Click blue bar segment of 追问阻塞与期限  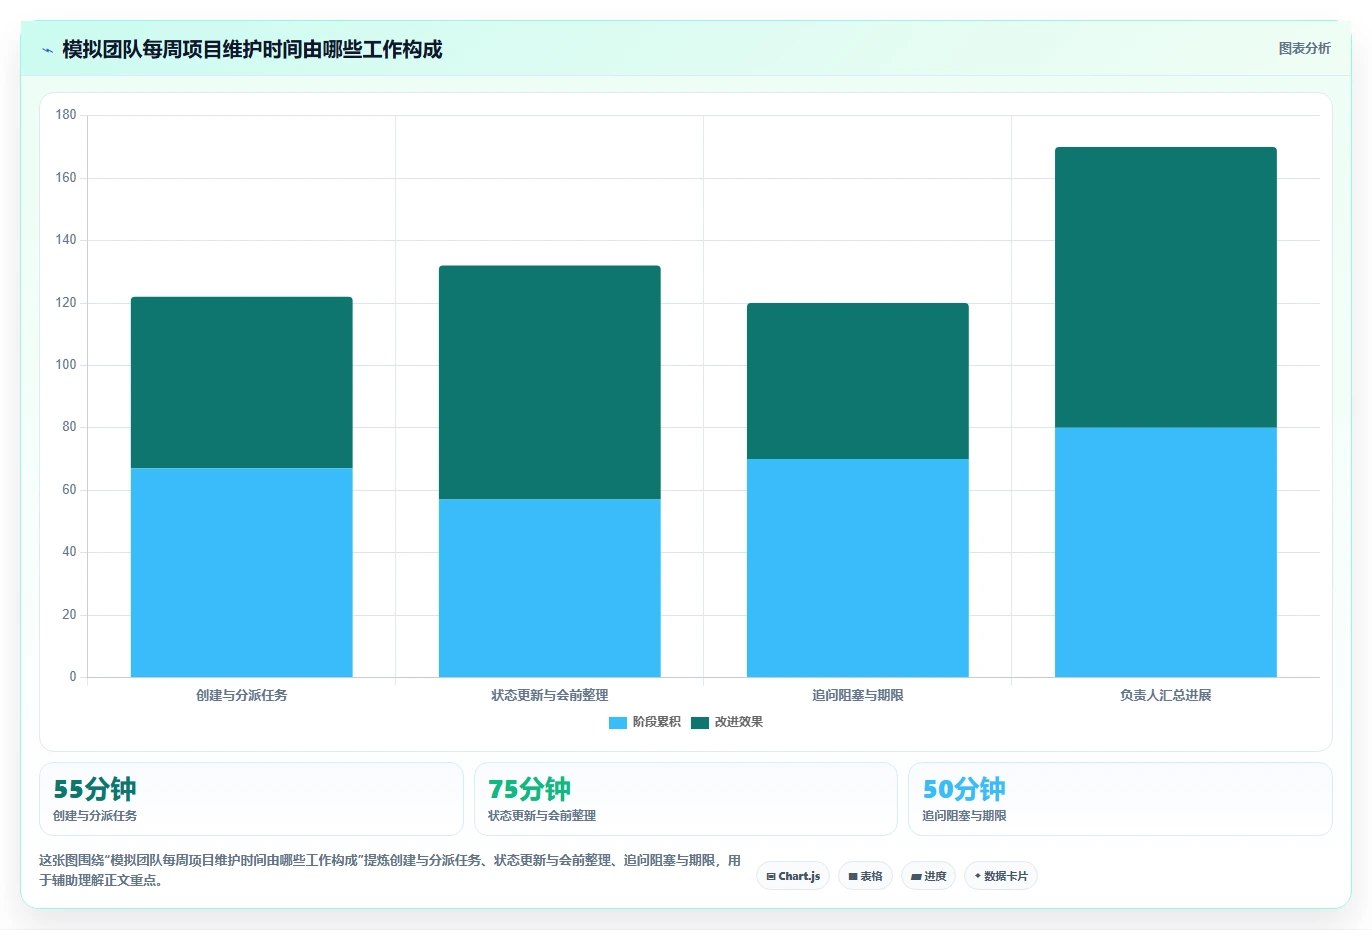pos(857,568)
